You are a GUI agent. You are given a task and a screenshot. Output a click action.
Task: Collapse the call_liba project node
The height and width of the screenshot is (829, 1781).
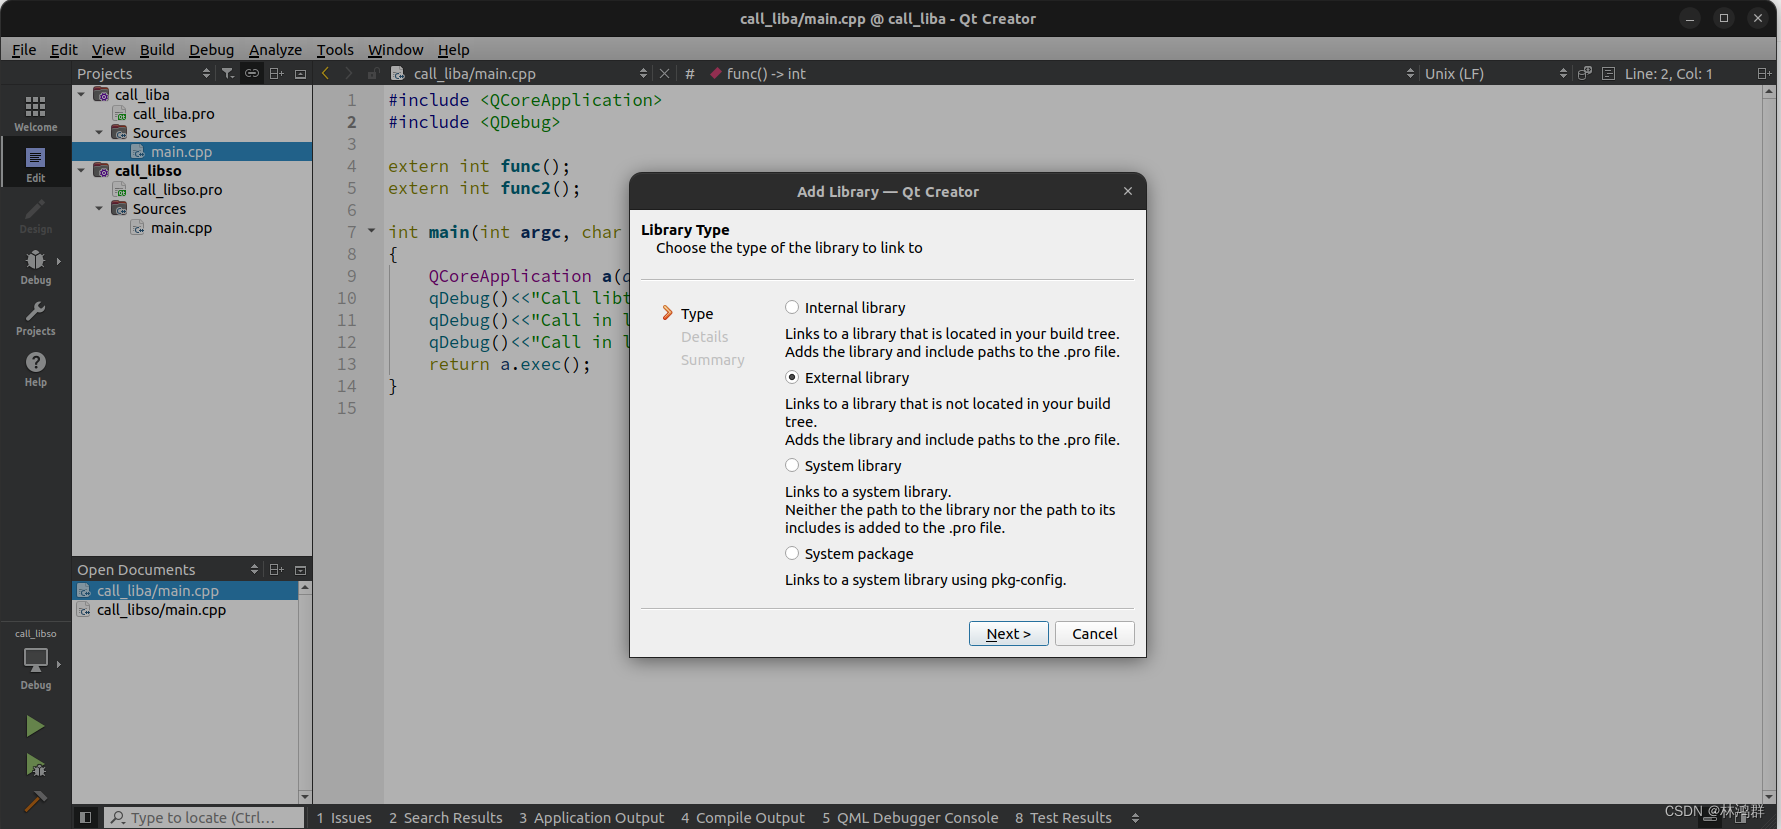pos(81,94)
